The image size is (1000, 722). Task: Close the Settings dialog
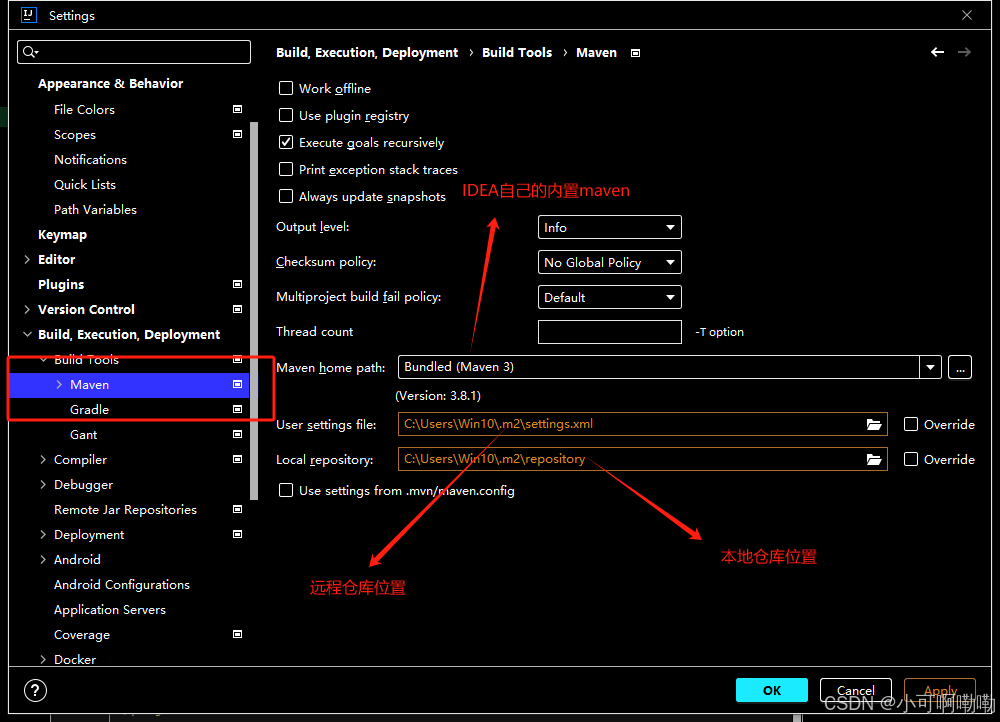tap(967, 15)
